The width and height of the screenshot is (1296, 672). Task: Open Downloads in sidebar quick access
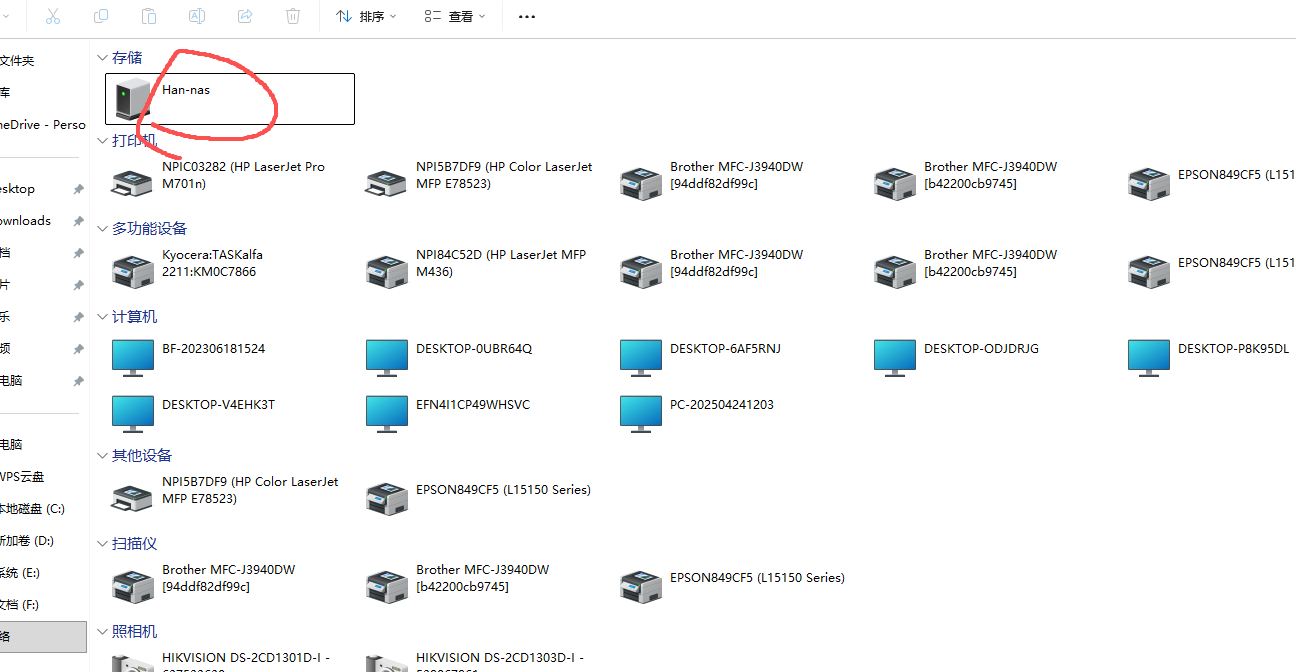(x=43, y=221)
